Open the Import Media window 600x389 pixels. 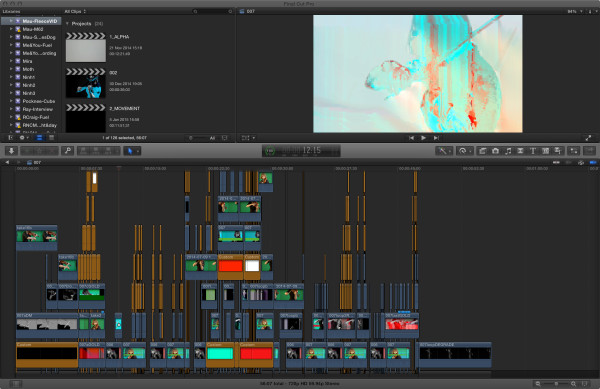pos(11,151)
